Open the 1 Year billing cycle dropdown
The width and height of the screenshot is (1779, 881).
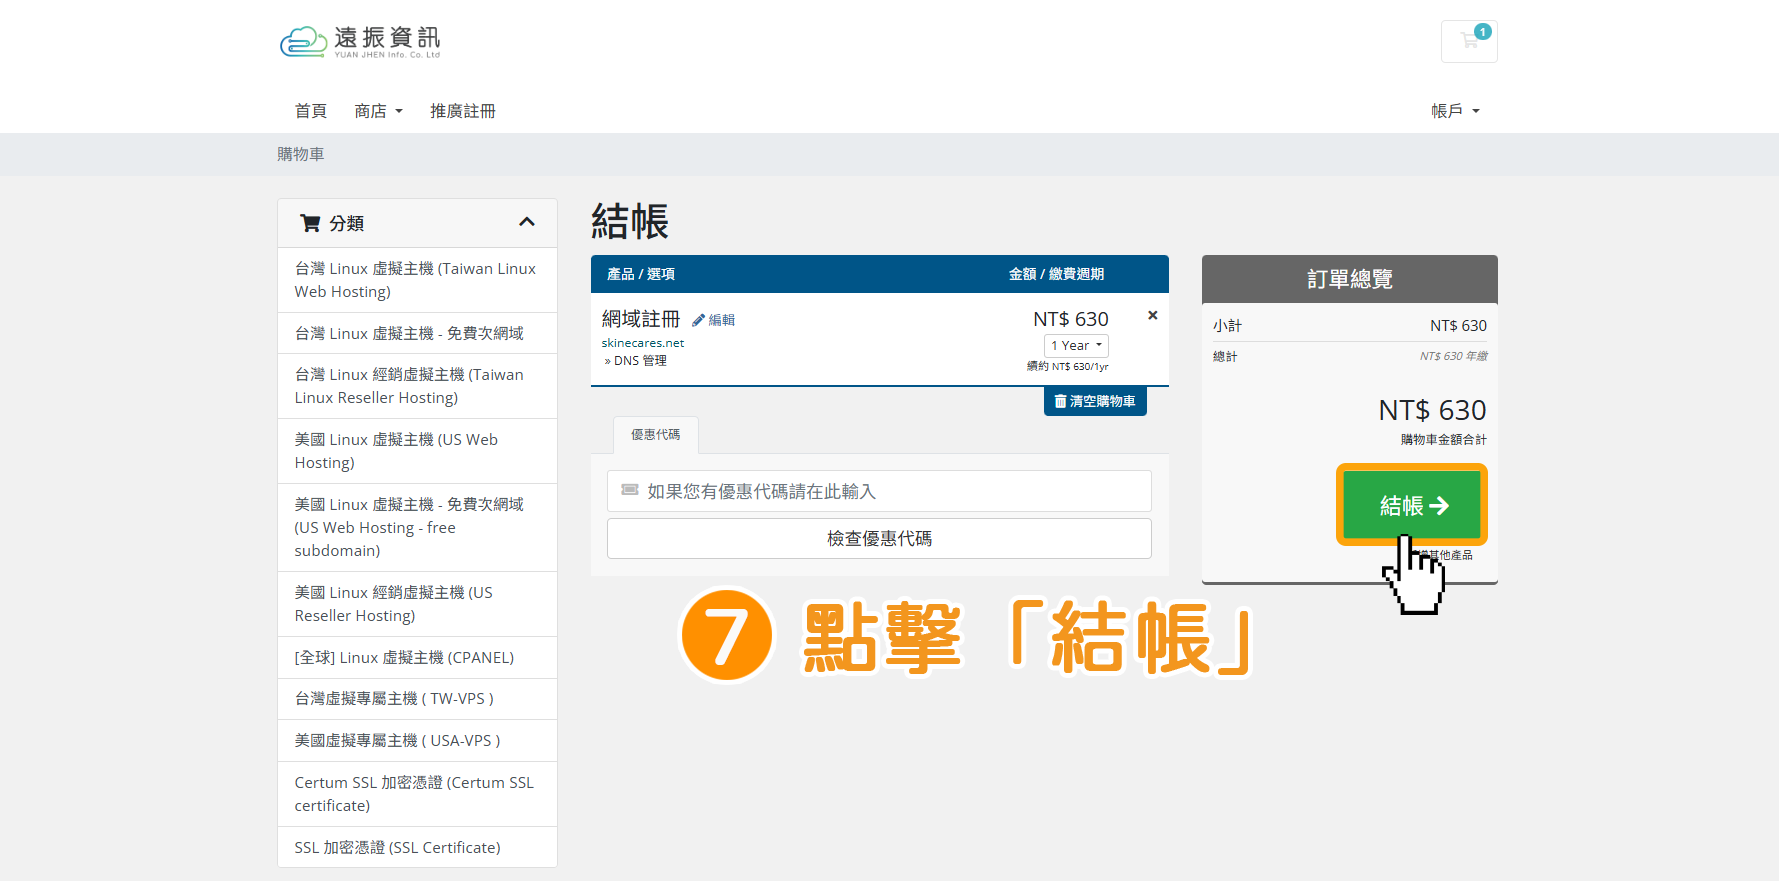tap(1076, 345)
